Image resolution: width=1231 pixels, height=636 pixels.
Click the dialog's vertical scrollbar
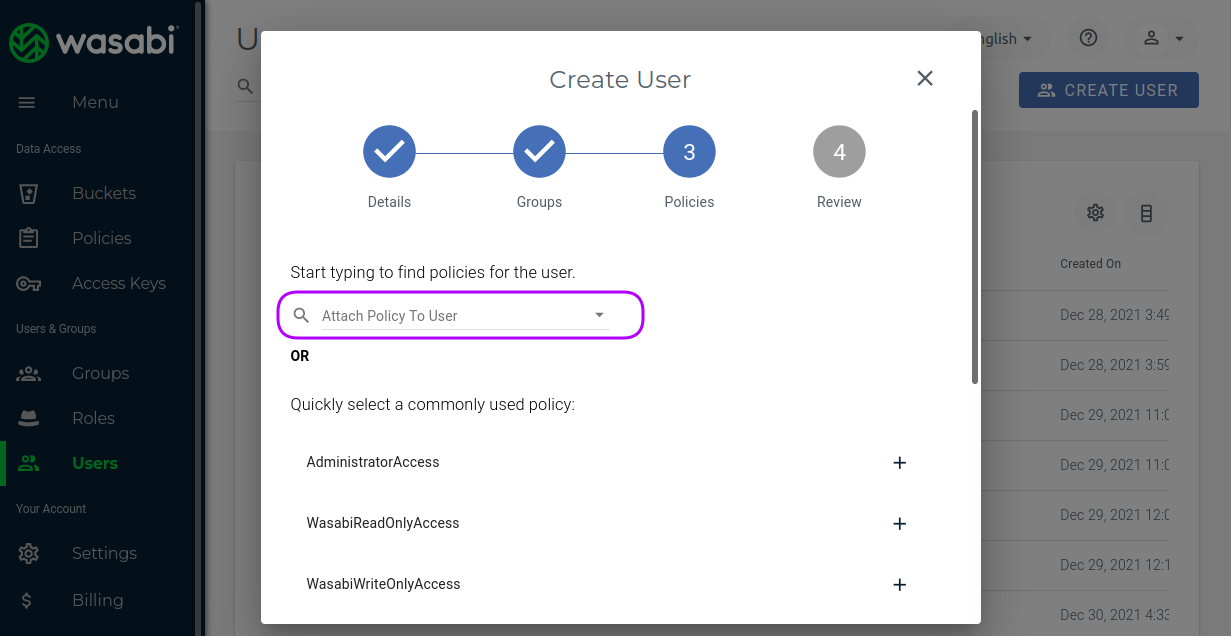[x=975, y=246]
